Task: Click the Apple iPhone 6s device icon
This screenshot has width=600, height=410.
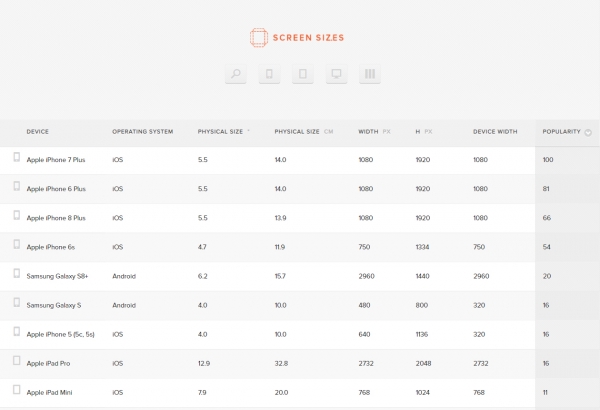Action: coord(16,244)
